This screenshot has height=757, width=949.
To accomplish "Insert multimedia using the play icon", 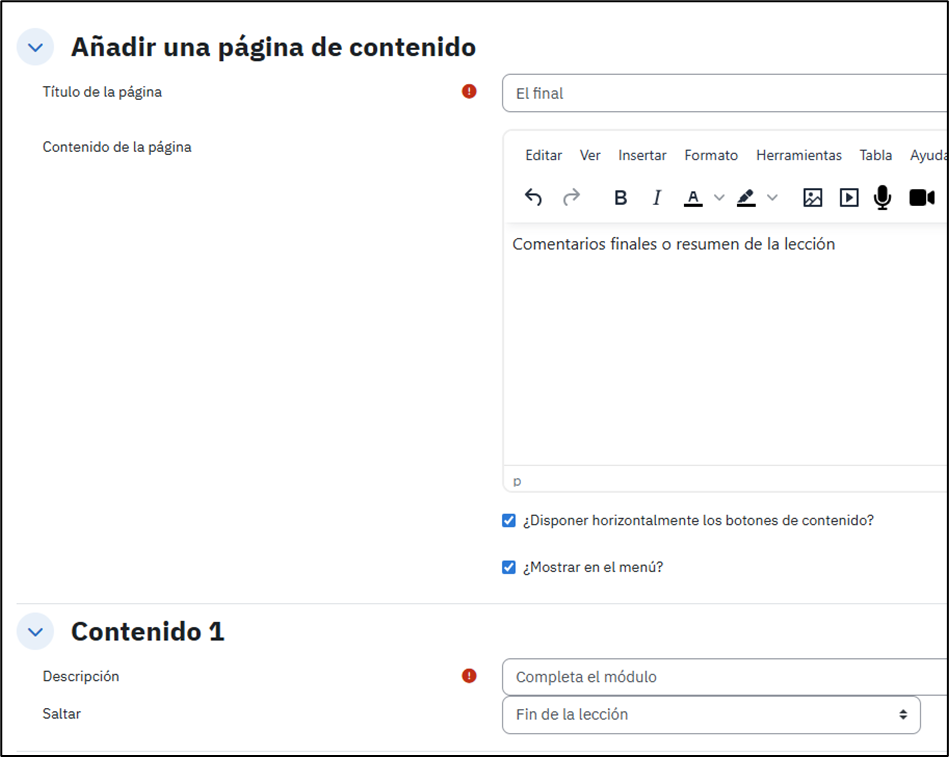I will (848, 198).
